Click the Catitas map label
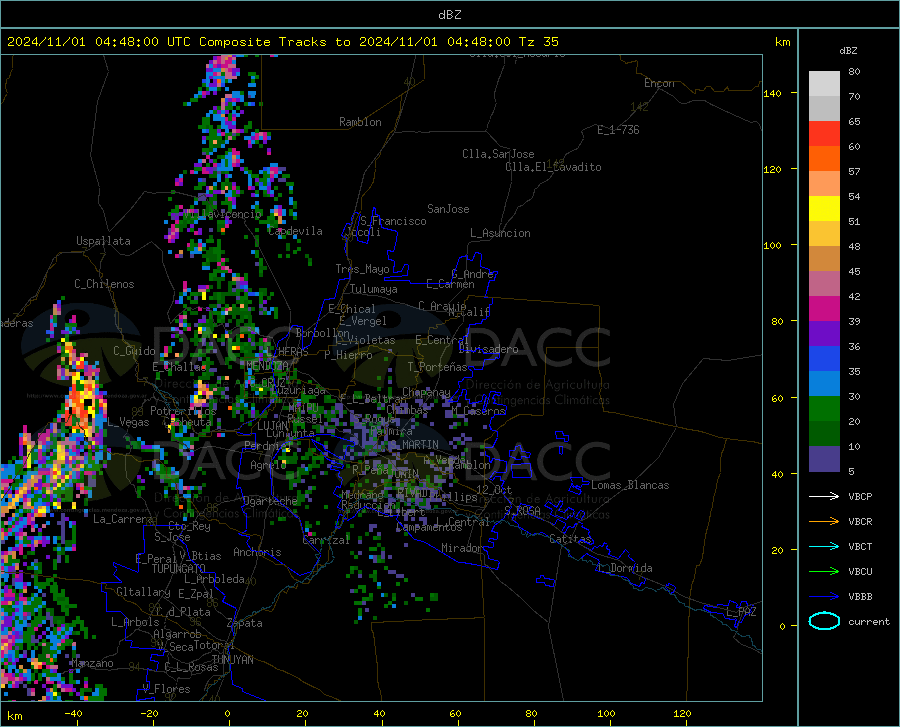 pos(571,539)
